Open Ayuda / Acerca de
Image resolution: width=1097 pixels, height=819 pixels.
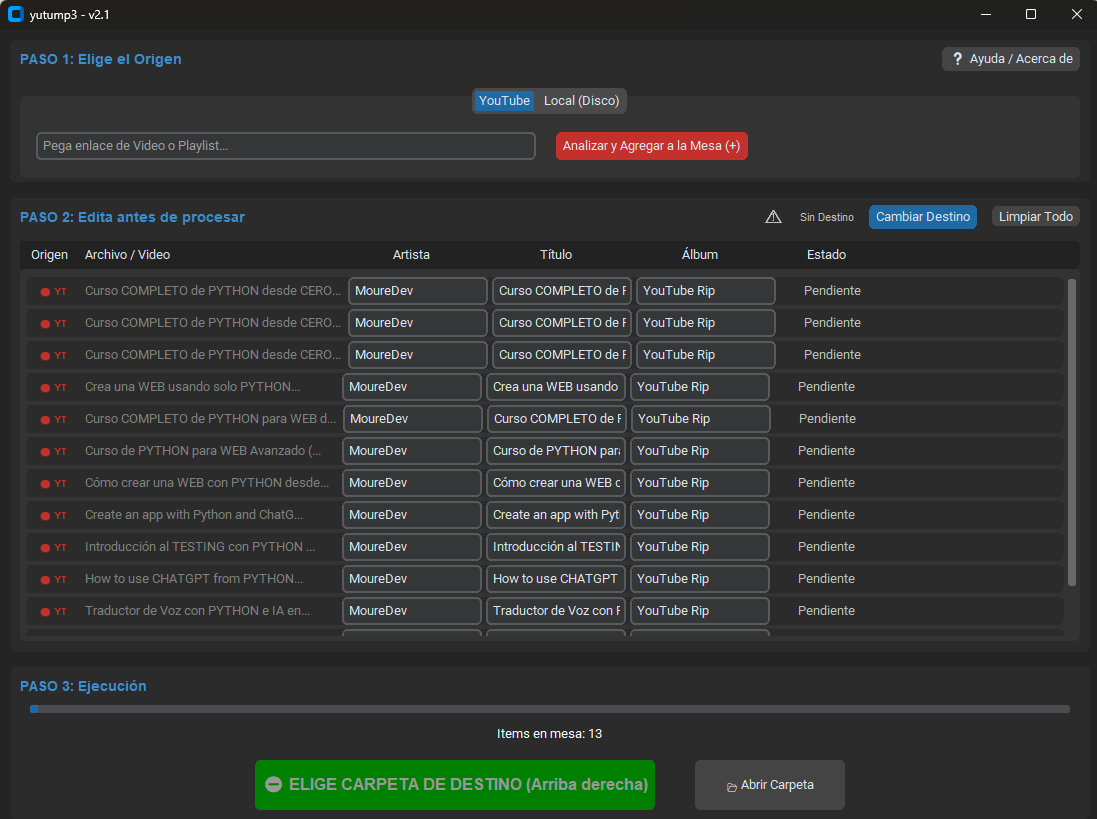(1010, 59)
